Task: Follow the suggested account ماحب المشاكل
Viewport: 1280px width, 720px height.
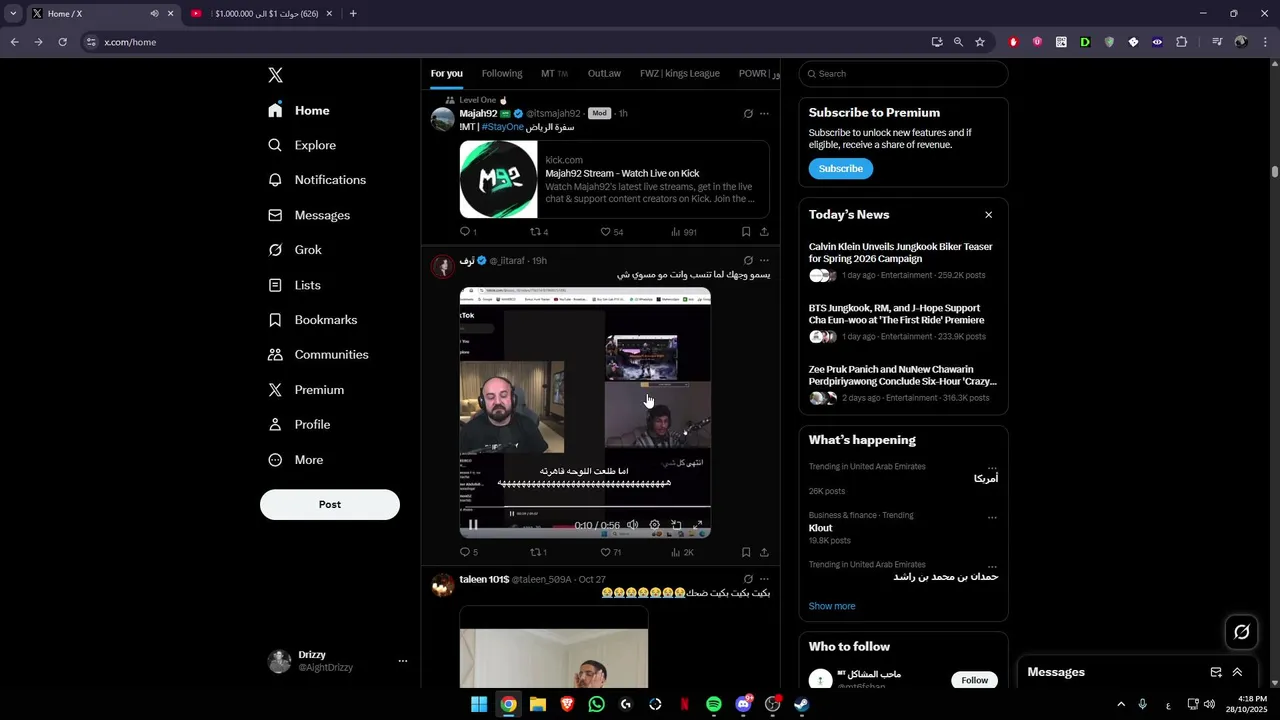Action: [x=974, y=680]
